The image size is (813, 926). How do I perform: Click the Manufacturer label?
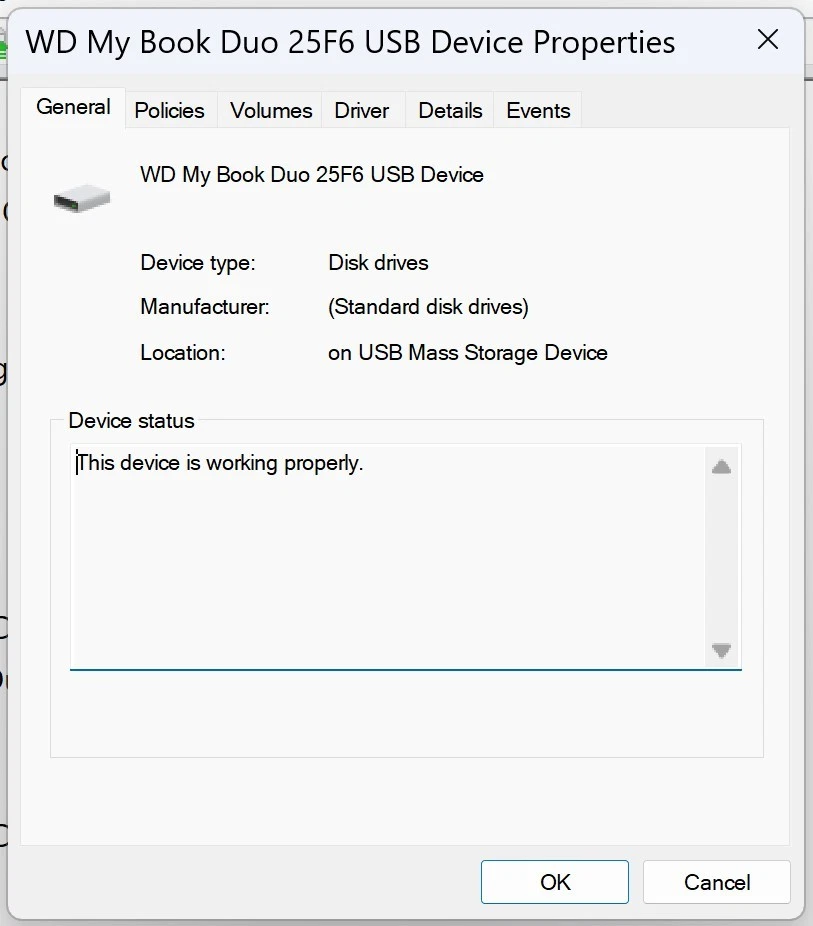pos(204,307)
